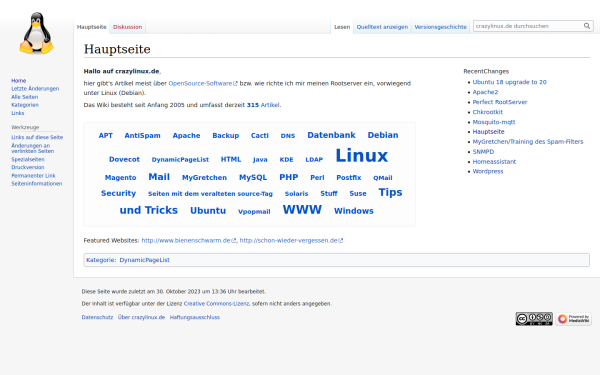
Task: Open the Postfix category tag
Action: (349, 178)
